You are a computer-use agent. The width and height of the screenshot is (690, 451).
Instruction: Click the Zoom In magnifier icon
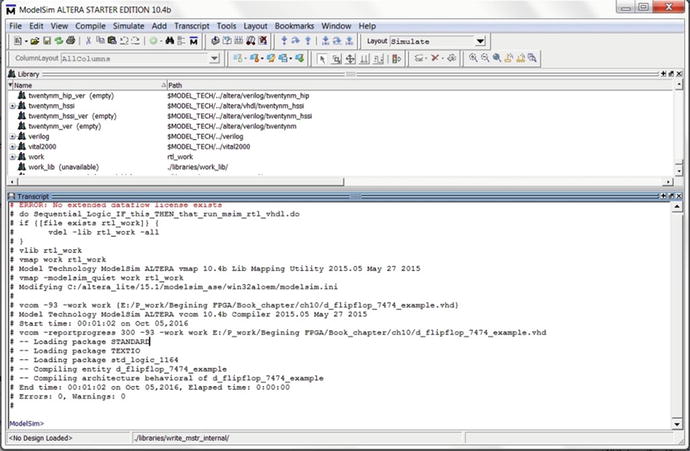(473, 58)
